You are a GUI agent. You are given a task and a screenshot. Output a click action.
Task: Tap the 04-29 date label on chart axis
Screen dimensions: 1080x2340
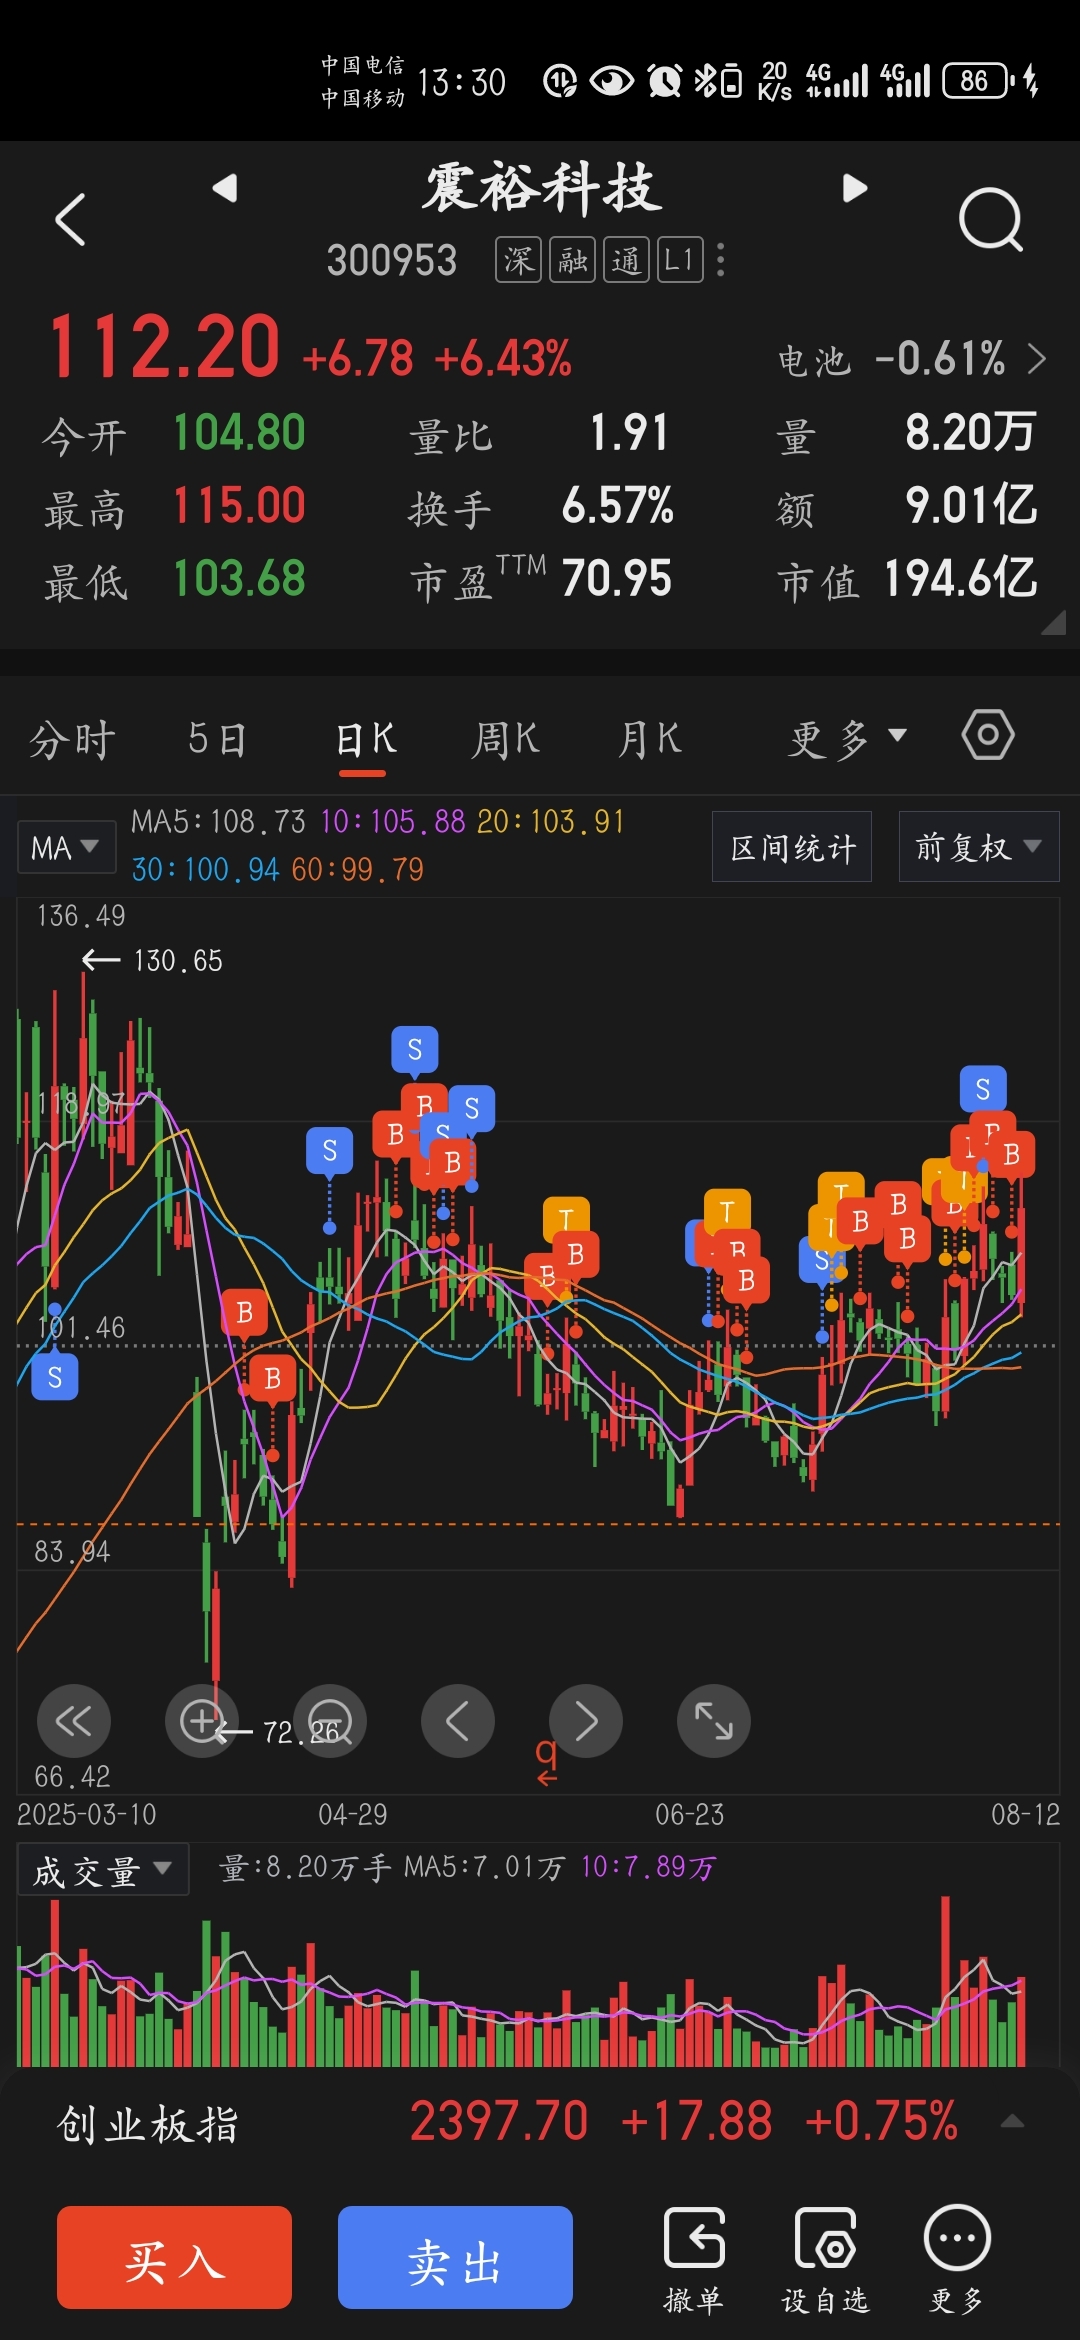point(352,1815)
